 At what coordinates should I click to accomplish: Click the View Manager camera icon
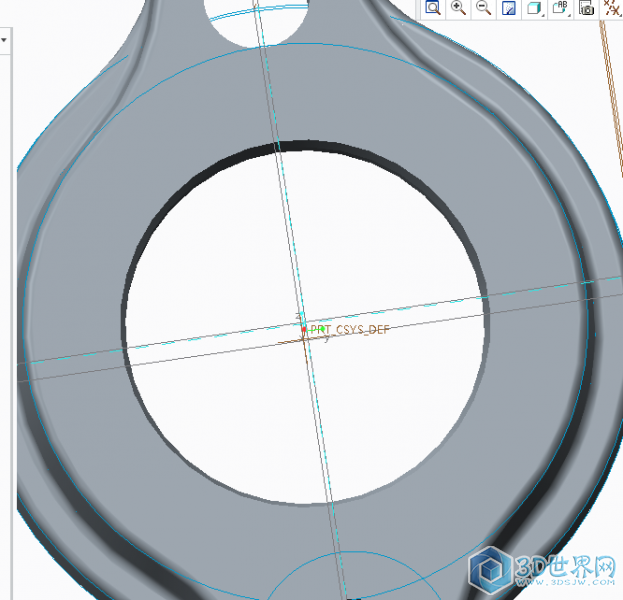(x=586, y=8)
